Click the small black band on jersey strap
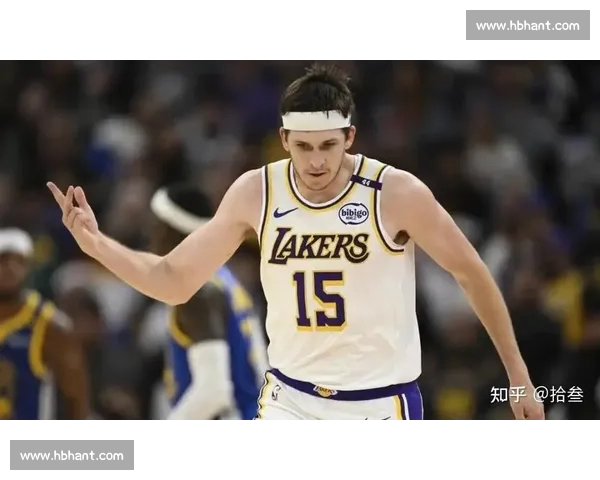Viewport: 600px width, 480px height. (x=366, y=182)
